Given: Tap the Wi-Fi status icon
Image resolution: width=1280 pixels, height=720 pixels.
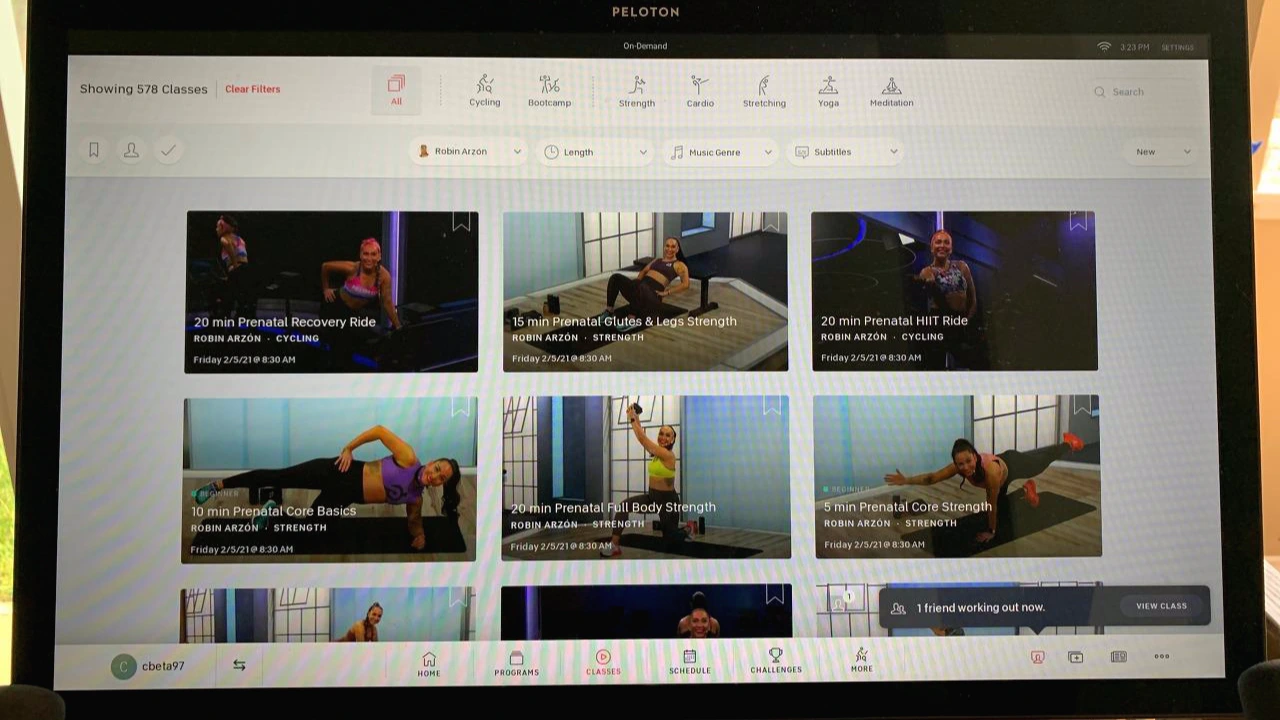Looking at the screenshot, I should point(1104,46).
